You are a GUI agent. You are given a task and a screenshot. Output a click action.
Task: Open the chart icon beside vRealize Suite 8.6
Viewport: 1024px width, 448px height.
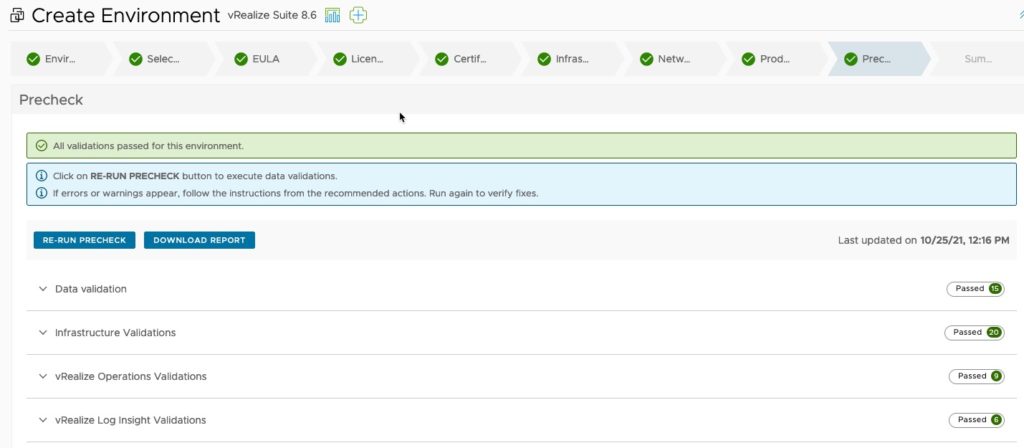(x=332, y=15)
